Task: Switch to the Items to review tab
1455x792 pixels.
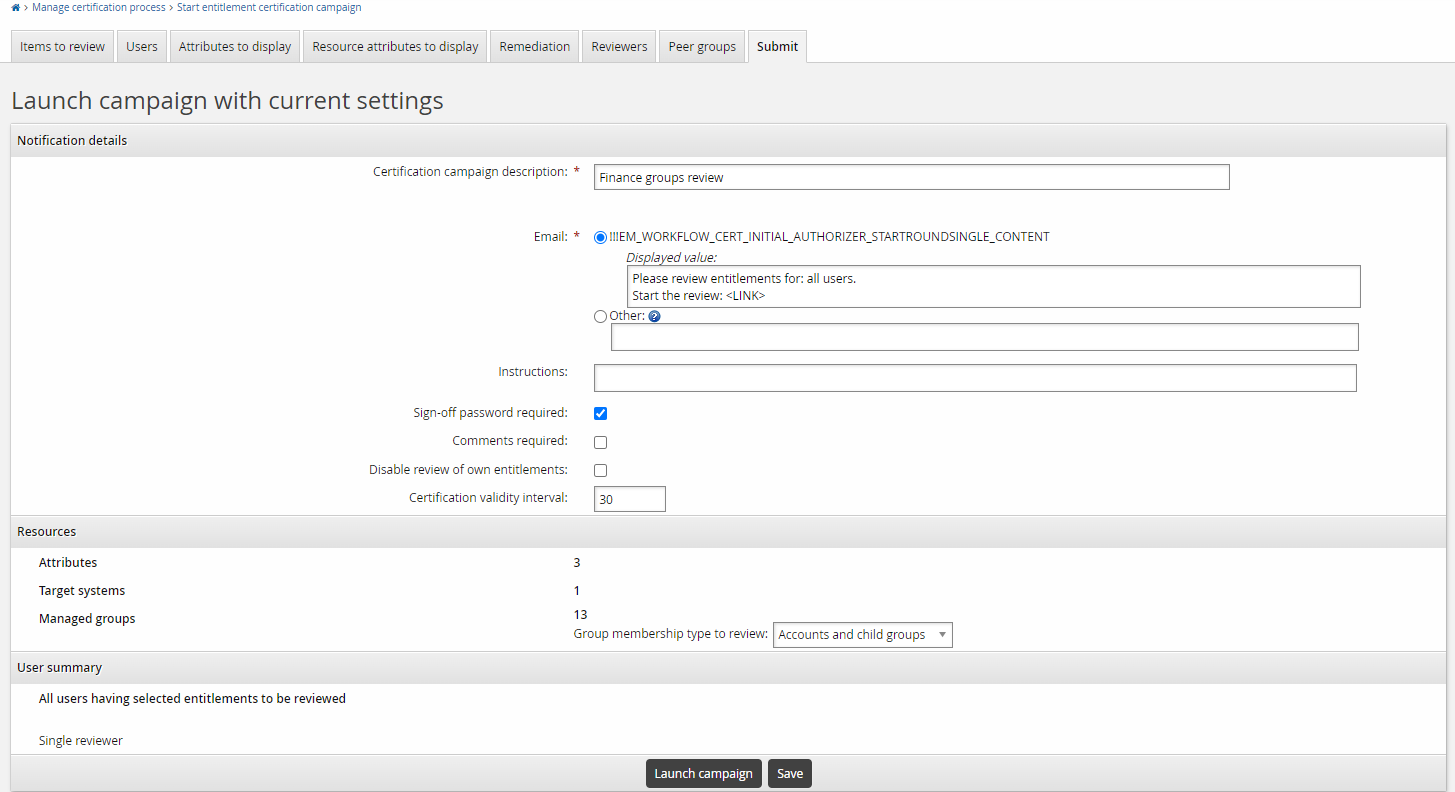Action: 62,47
